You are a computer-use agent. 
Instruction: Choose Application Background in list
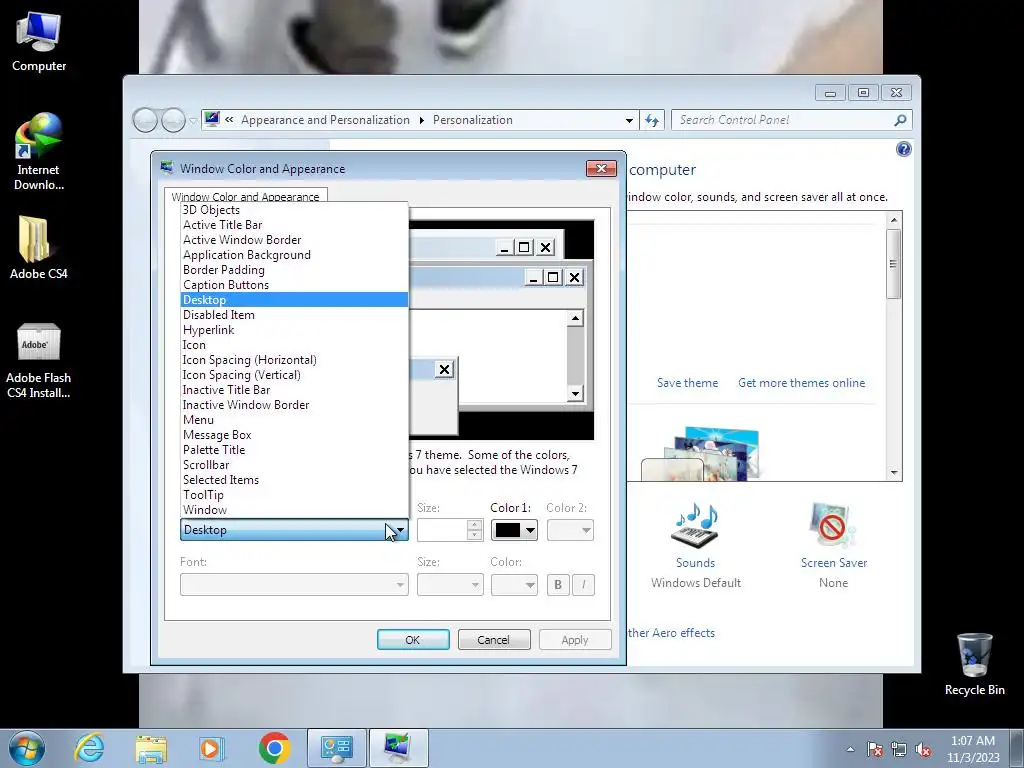point(294,255)
